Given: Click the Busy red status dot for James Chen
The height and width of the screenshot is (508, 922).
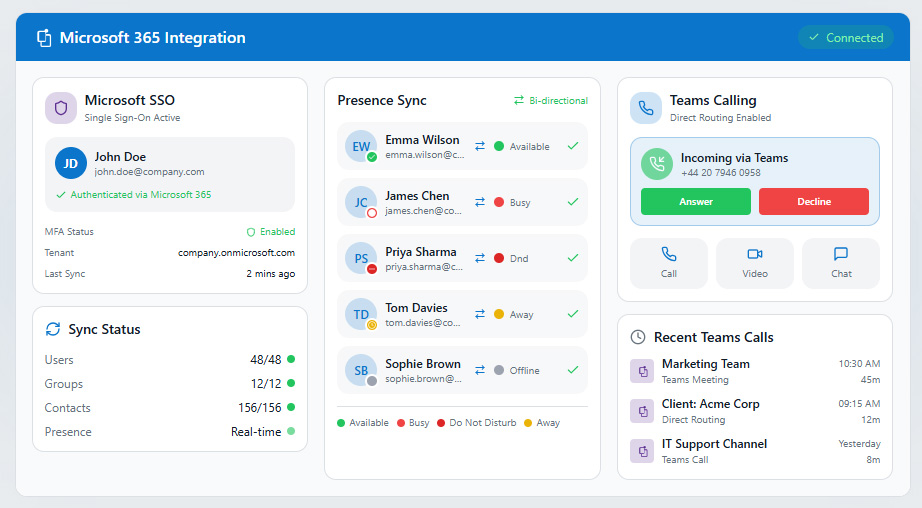Looking at the screenshot, I should (x=499, y=202).
